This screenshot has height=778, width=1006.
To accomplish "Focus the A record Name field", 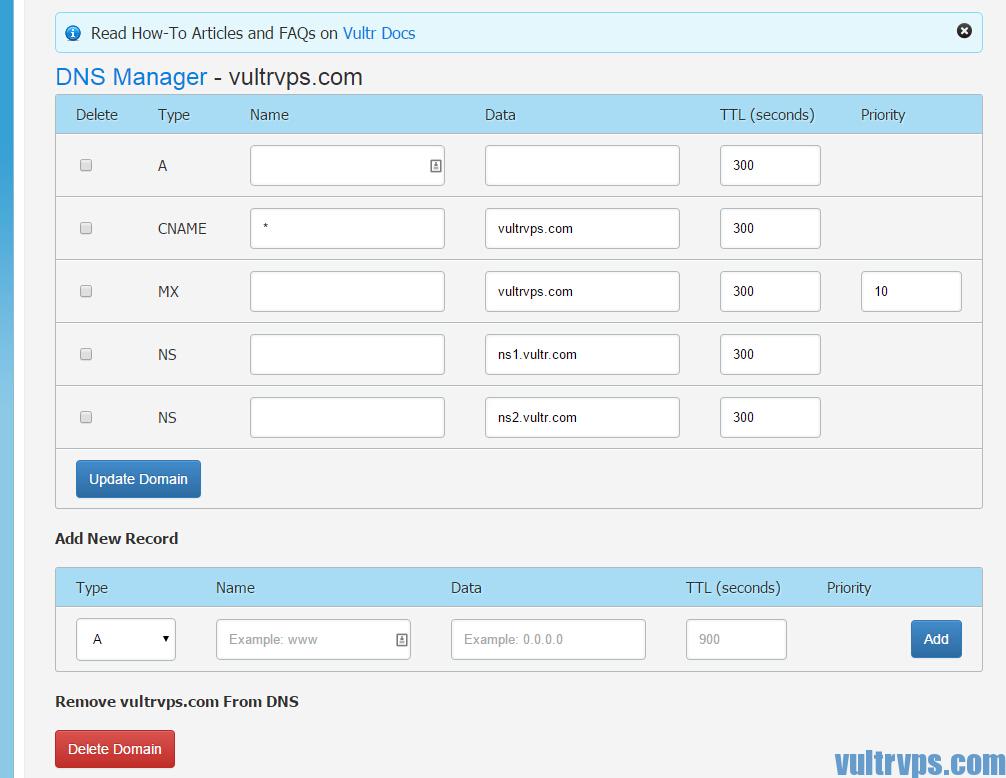I will (x=347, y=165).
